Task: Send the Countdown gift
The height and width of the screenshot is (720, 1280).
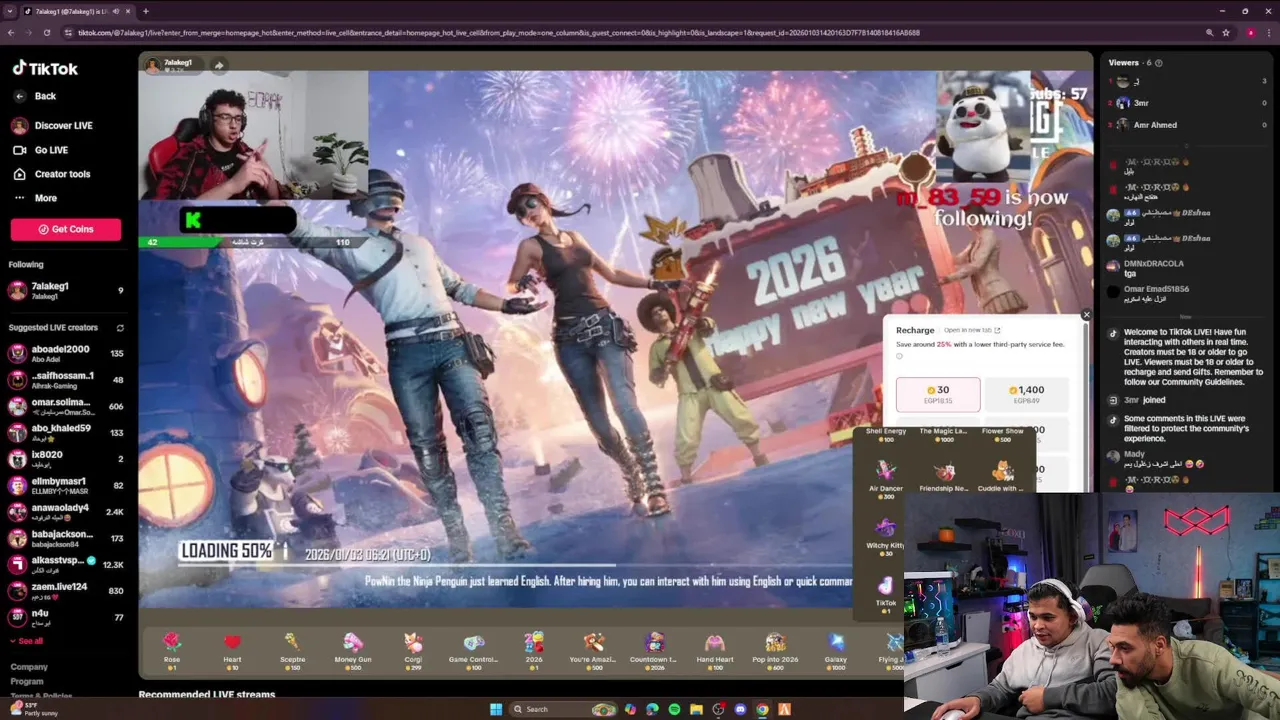Action: point(654,650)
